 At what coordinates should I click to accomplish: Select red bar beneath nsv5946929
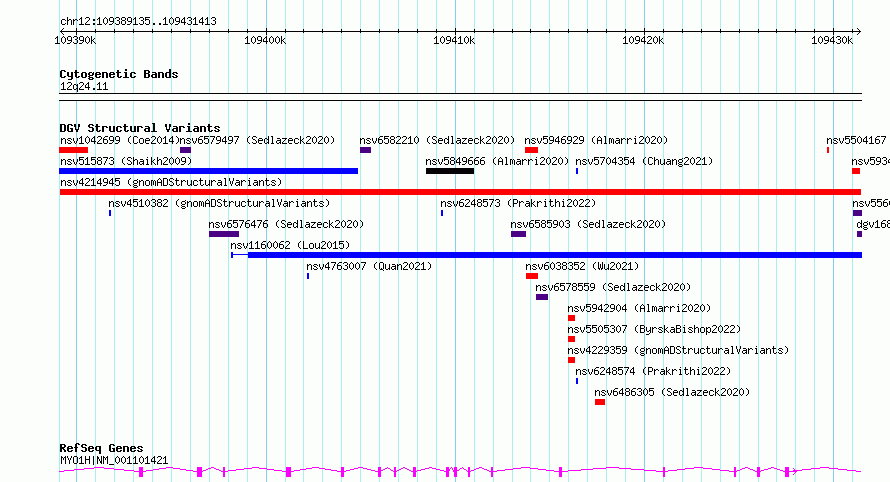point(531,150)
